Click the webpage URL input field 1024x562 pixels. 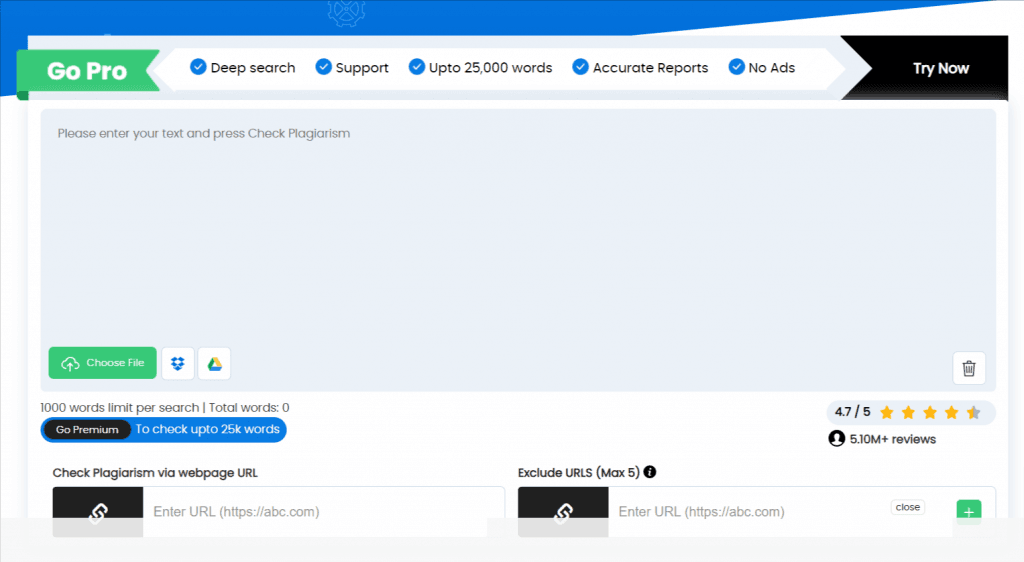[323, 512]
